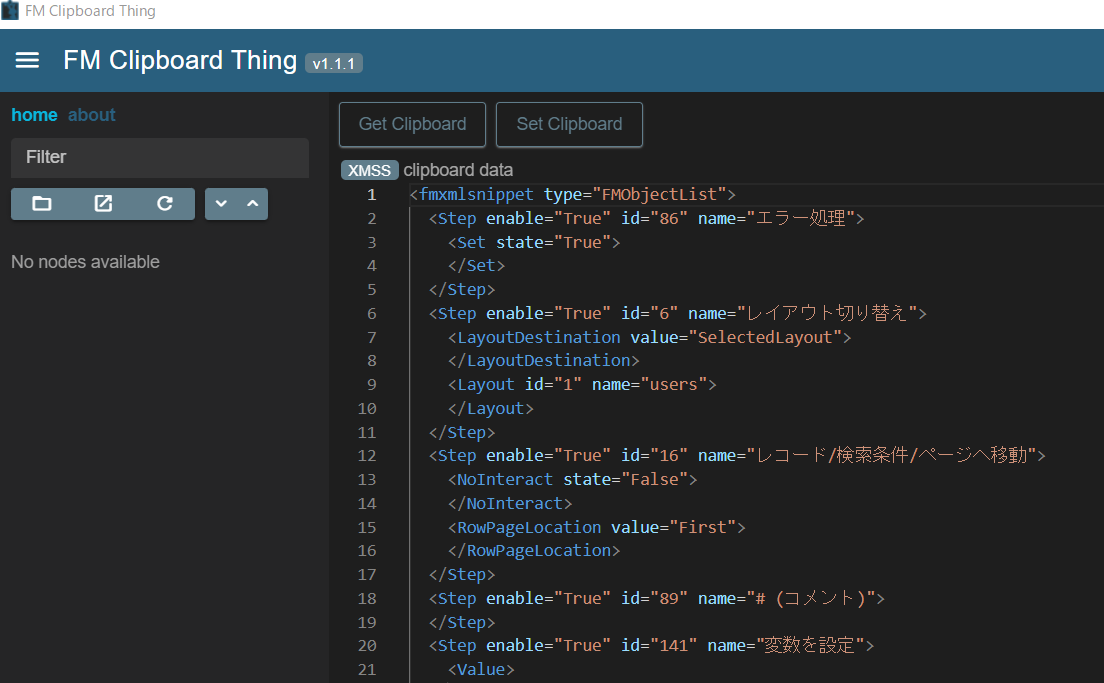Viewport: 1104px width, 683px height.
Task: Click the NoInteract state="False" line
Action: click(572, 480)
